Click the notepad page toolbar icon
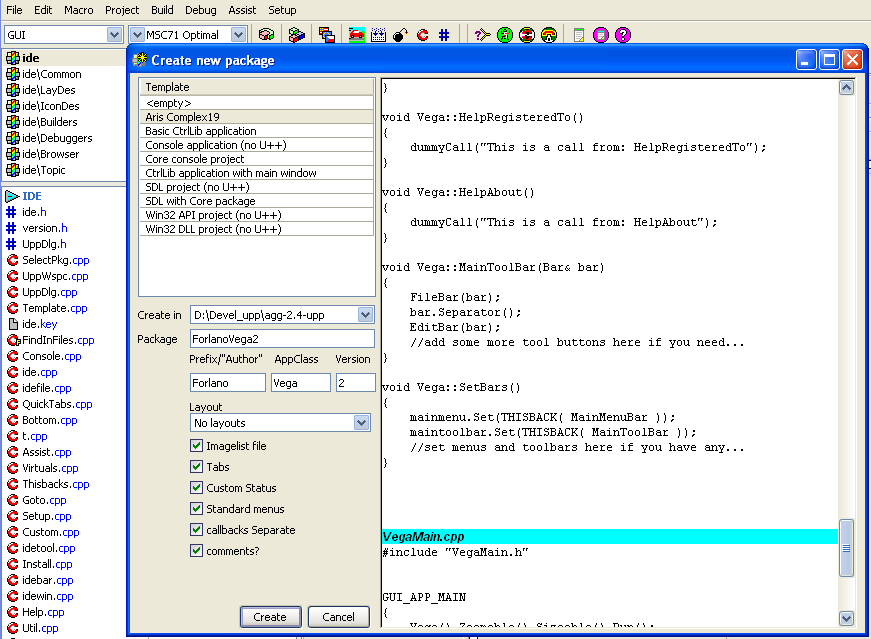Image resolution: width=871 pixels, height=639 pixels. tap(579, 35)
